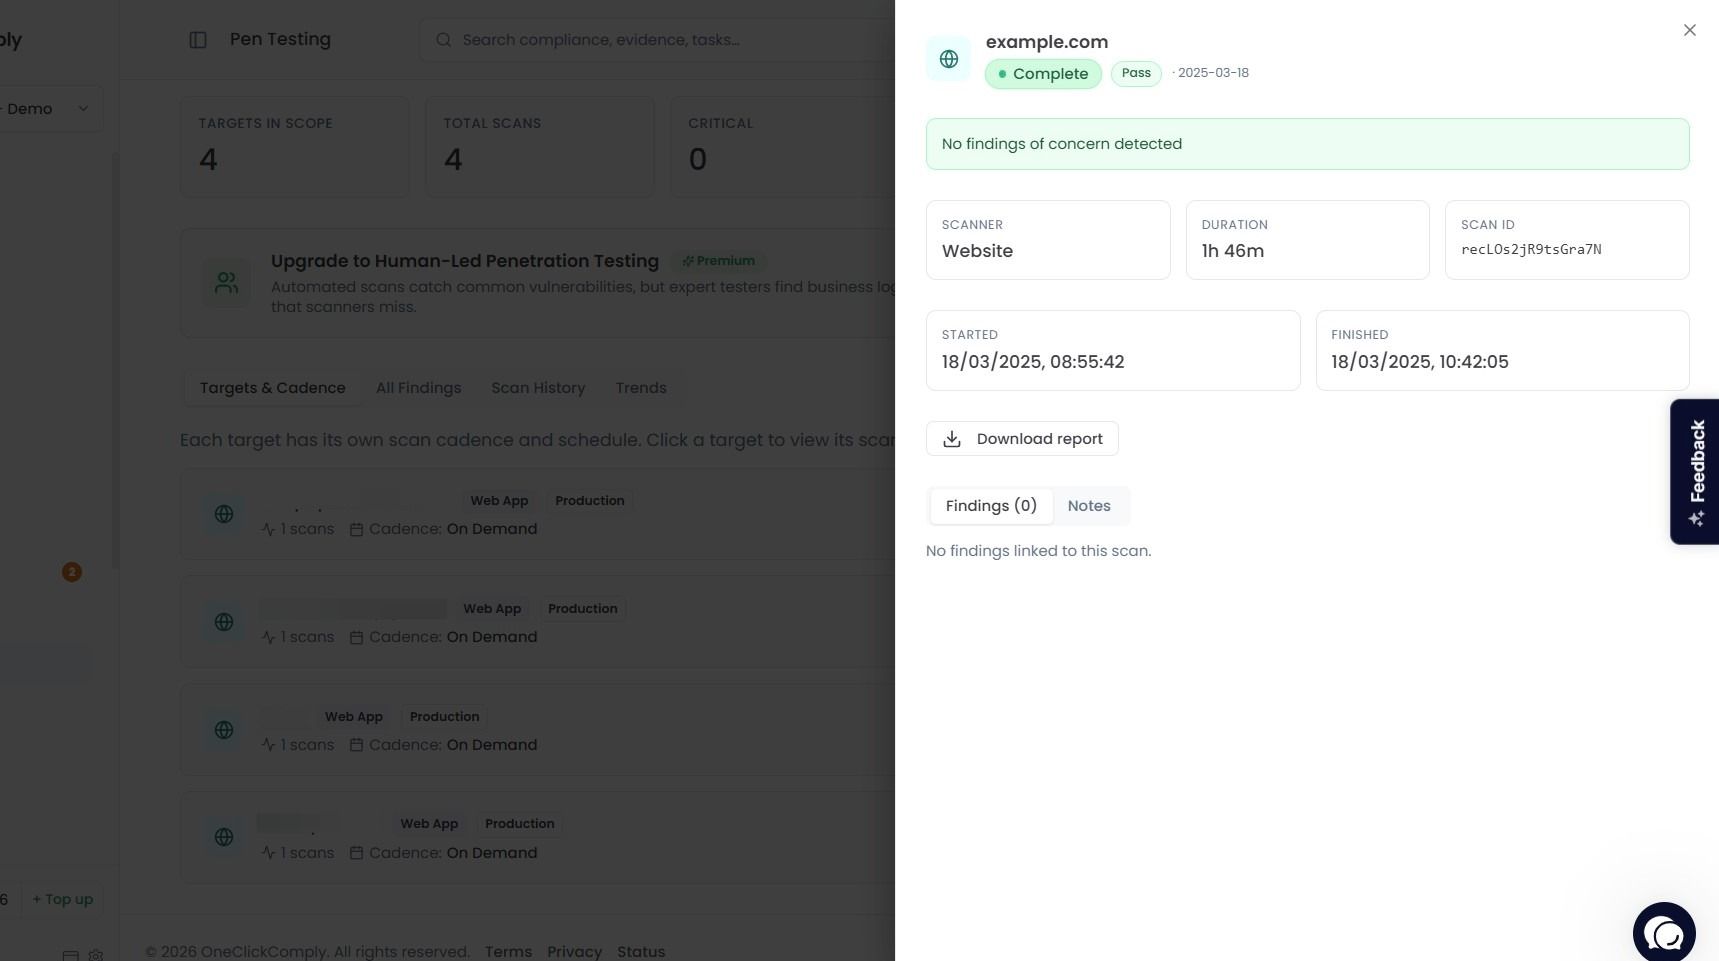
Task: Open the Privacy footer link
Action: click(574, 952)
